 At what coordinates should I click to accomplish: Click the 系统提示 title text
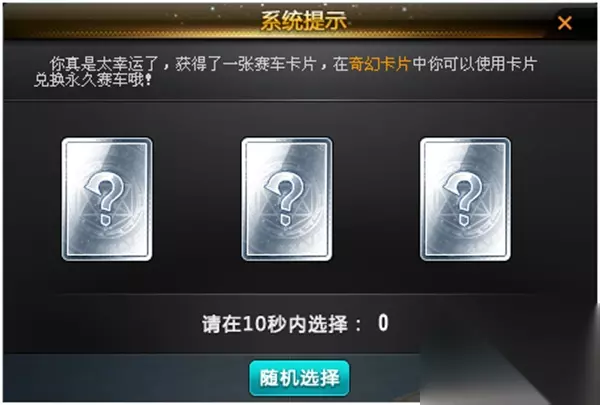(x=303, y=21)
